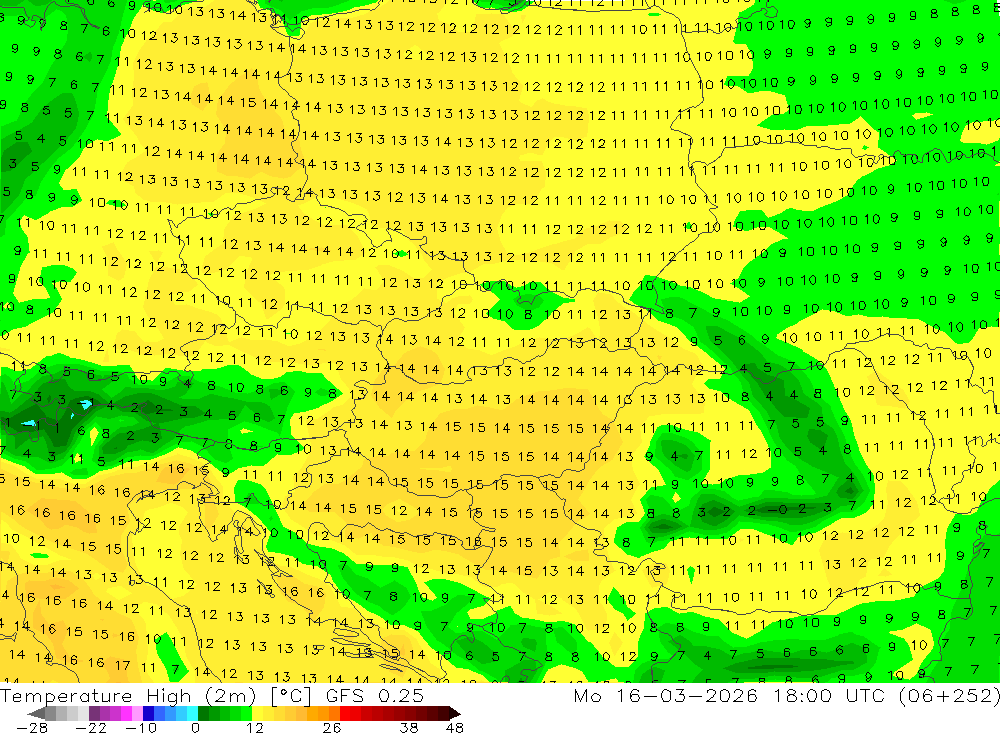Click the "48" legend scale label
The image size is (1000, 733).
[x=455, y=728]
